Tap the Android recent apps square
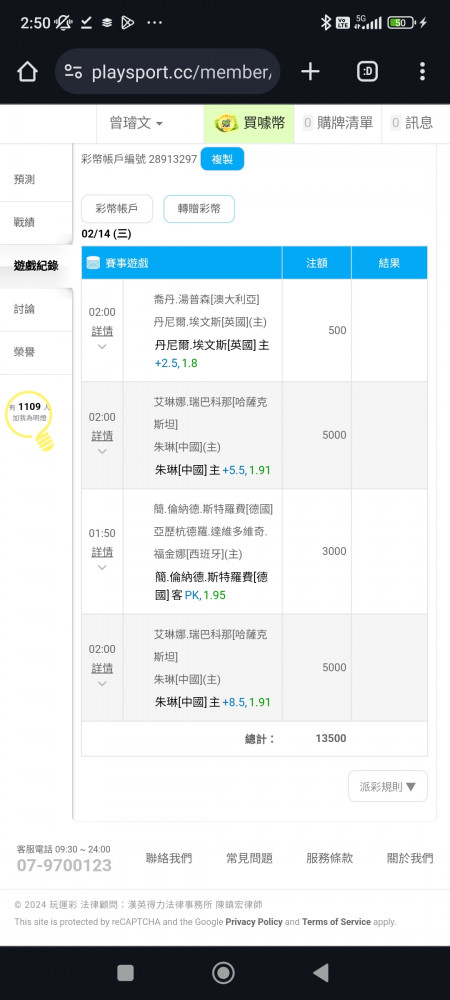Image resolution: width=450 pixels, height=1000 pixels. click(126, 973)
